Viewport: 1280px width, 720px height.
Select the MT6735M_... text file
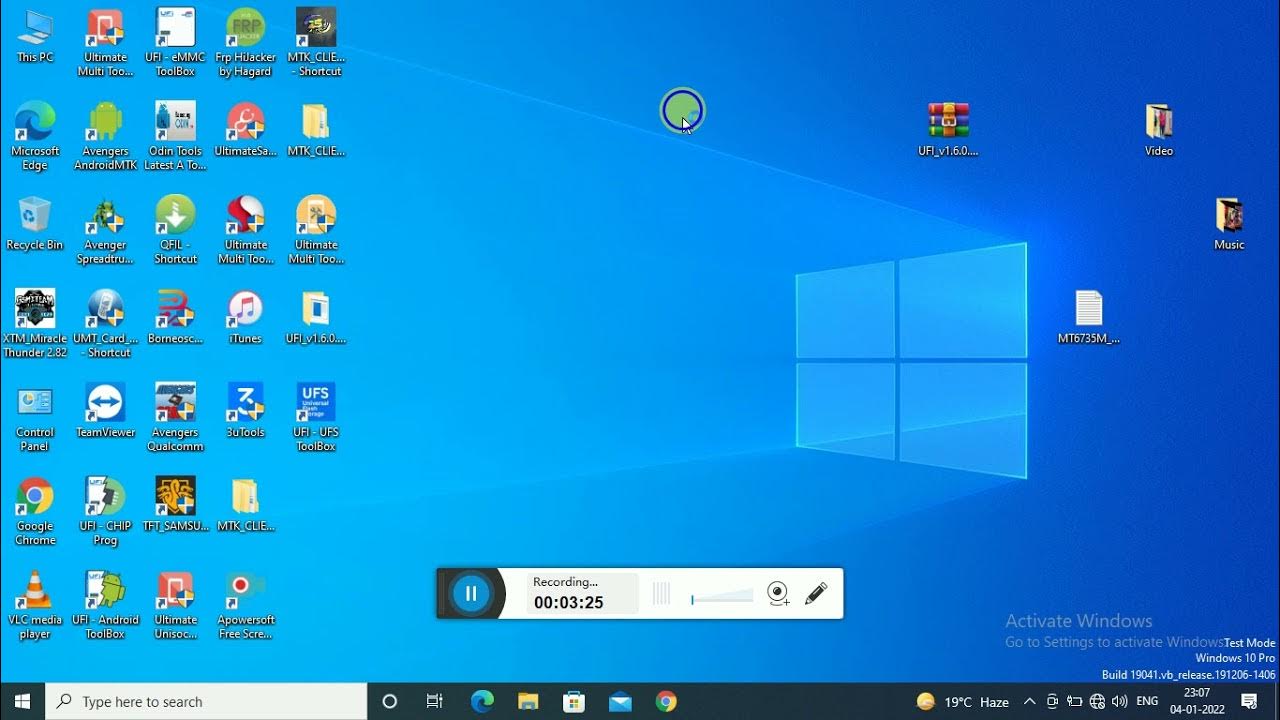[1088, 317]
